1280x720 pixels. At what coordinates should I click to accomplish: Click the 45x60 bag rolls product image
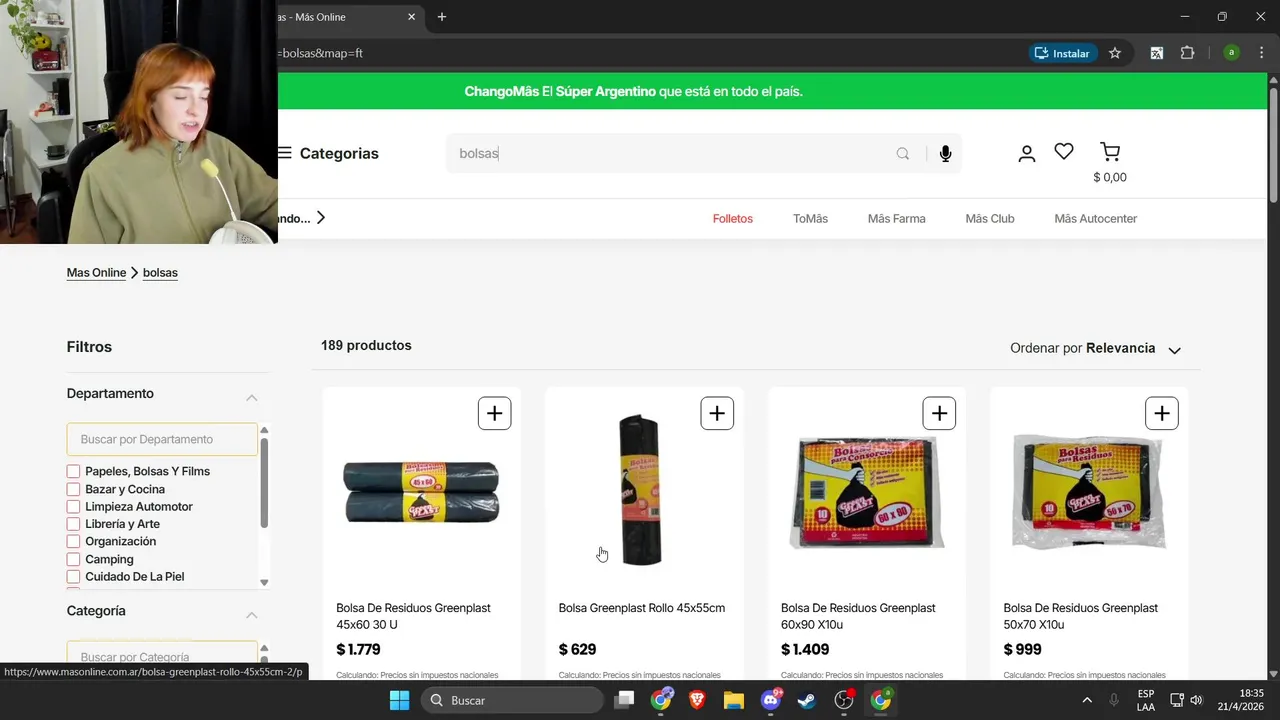click(421, 491)
